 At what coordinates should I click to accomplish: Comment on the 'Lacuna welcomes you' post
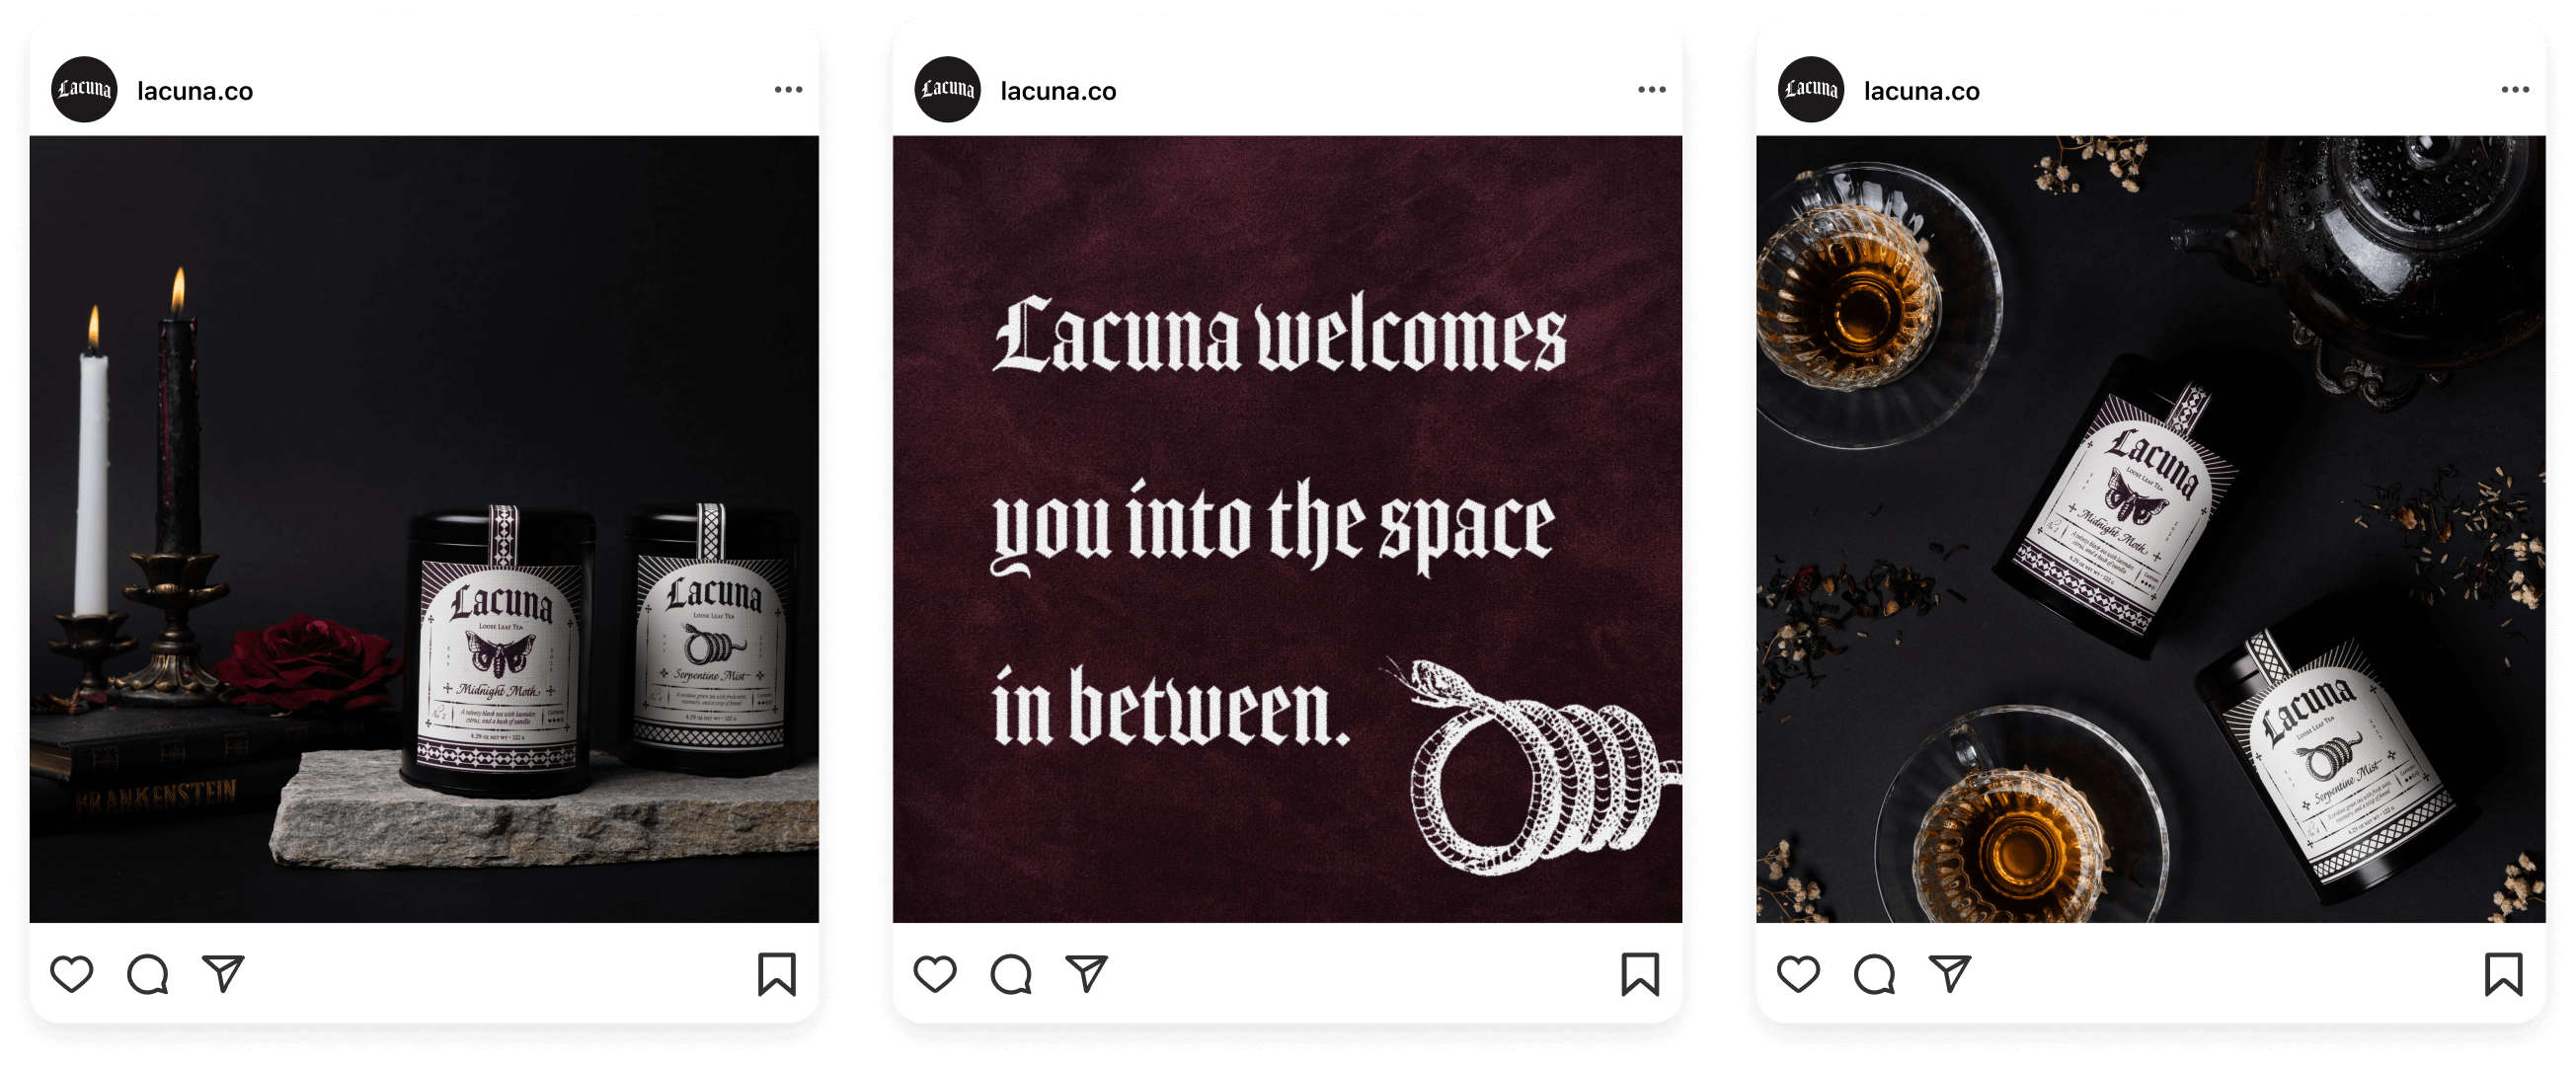pos(1011,974)
